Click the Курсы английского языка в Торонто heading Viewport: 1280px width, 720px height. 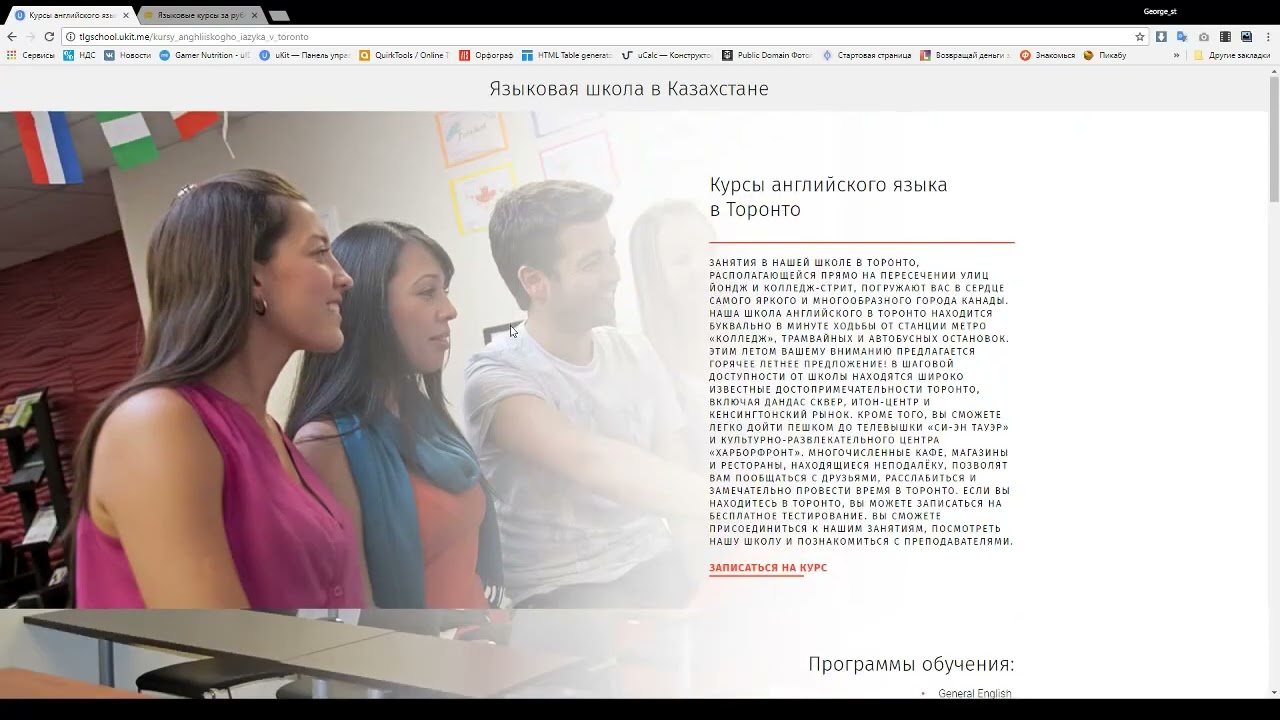tap(828, 197)
